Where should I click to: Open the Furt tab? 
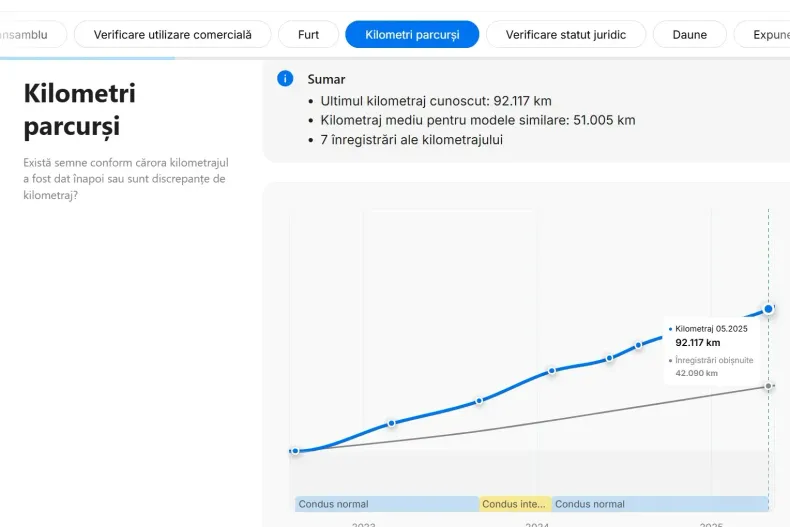(x=308, y=34)
